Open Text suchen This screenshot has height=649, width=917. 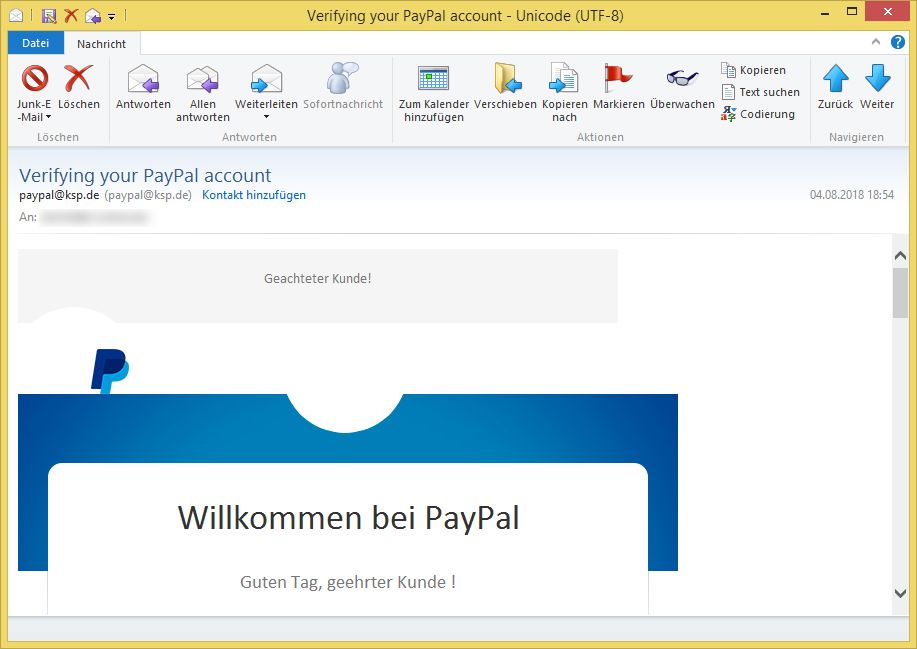(760, 92)
